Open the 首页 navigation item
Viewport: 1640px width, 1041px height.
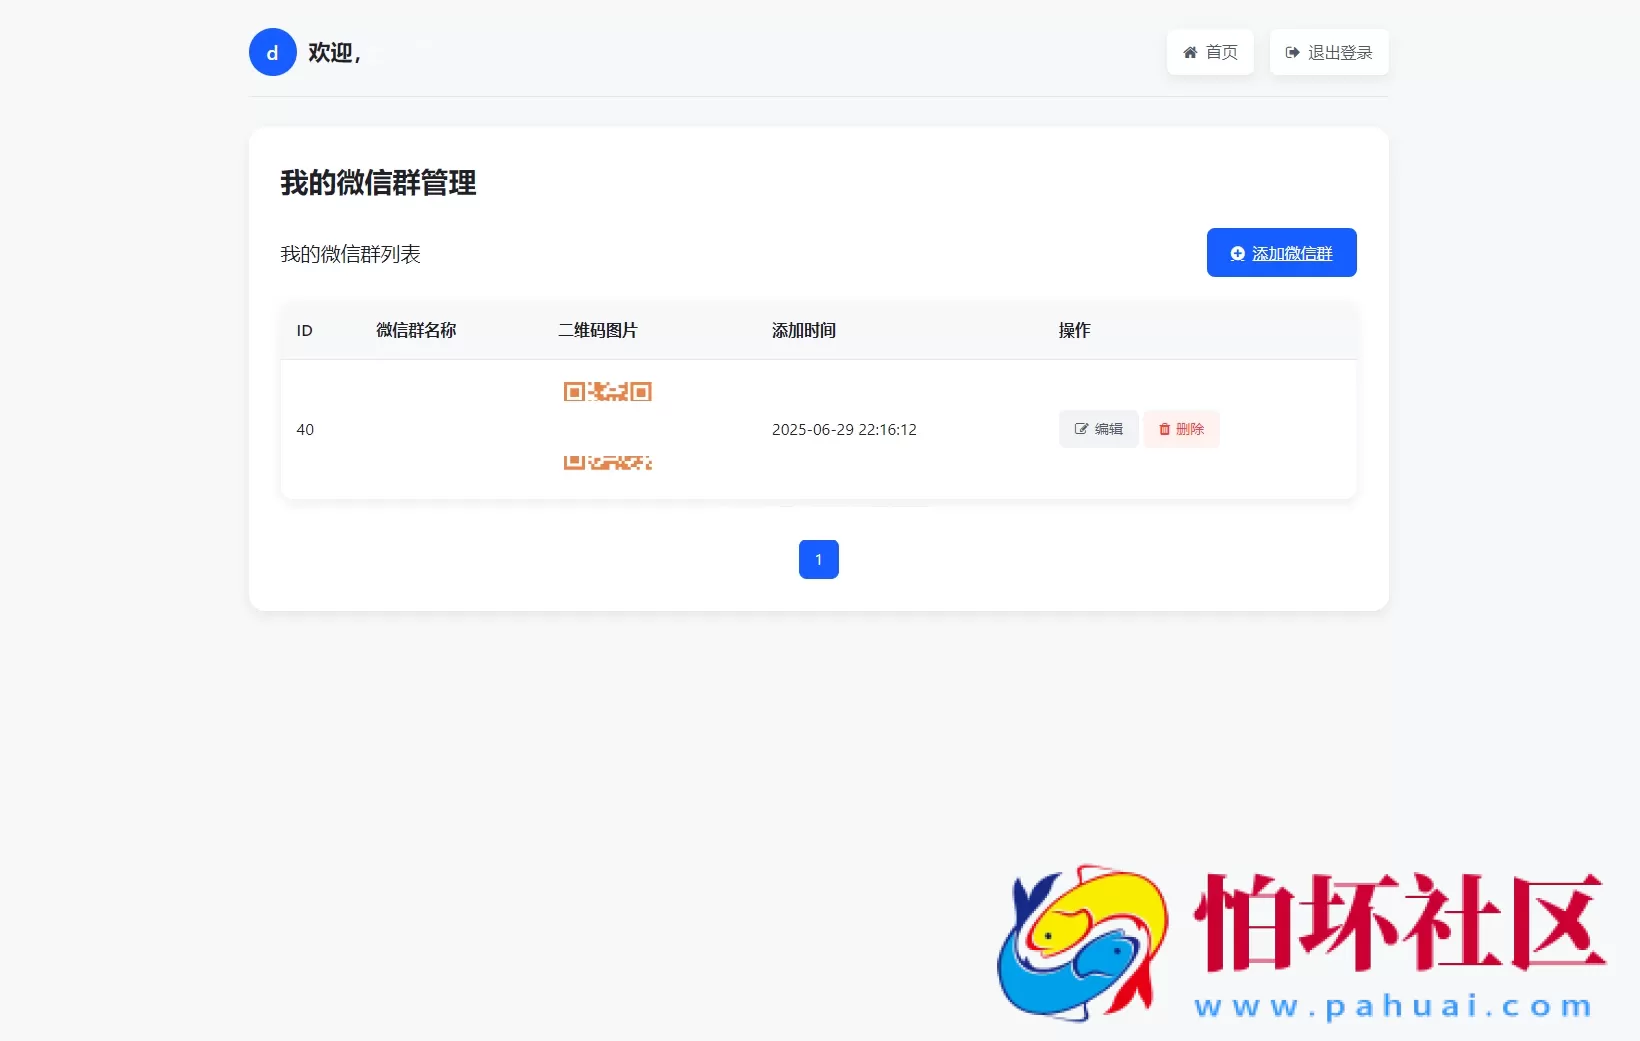coord(1209,52)
